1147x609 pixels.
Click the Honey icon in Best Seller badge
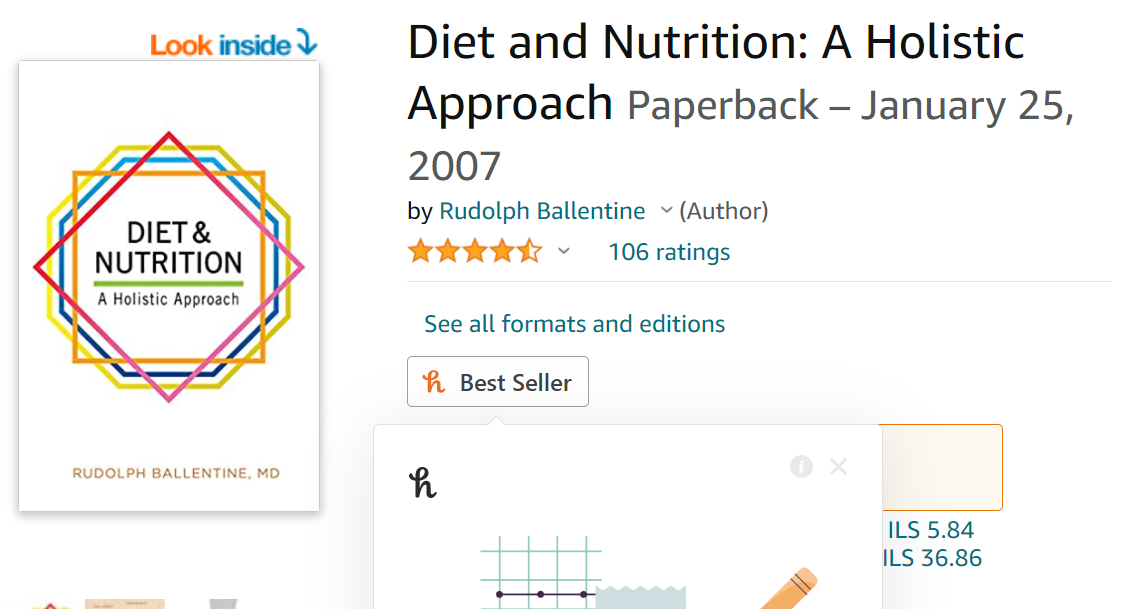(434, 382)
